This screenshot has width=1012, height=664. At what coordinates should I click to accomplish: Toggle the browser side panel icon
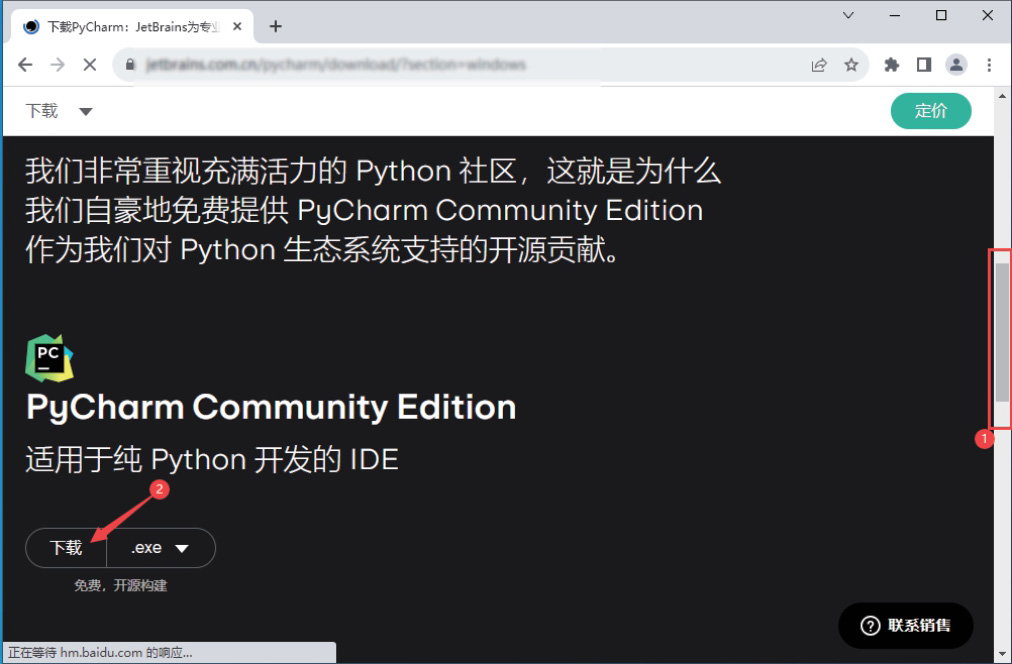924,65
